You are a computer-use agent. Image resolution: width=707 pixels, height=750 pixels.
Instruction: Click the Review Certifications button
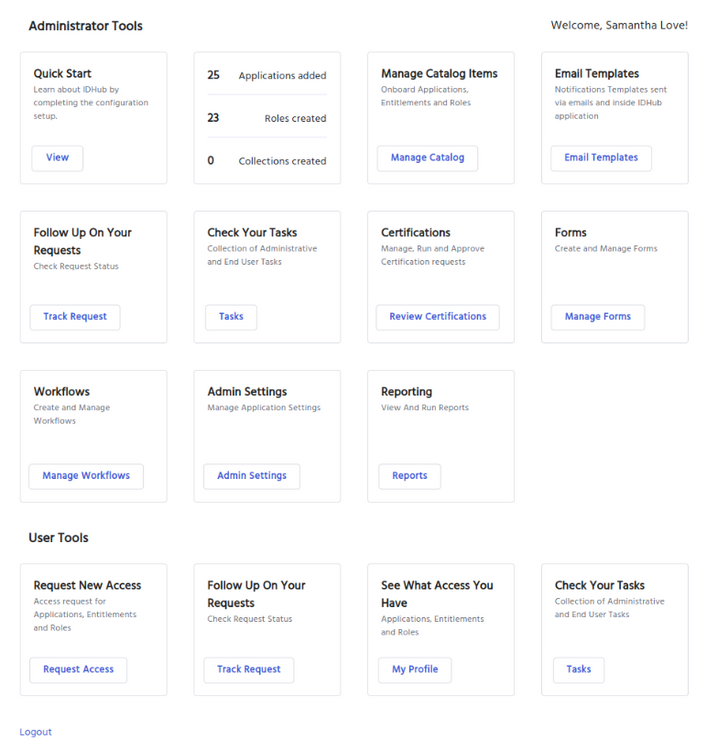[437, 317]
